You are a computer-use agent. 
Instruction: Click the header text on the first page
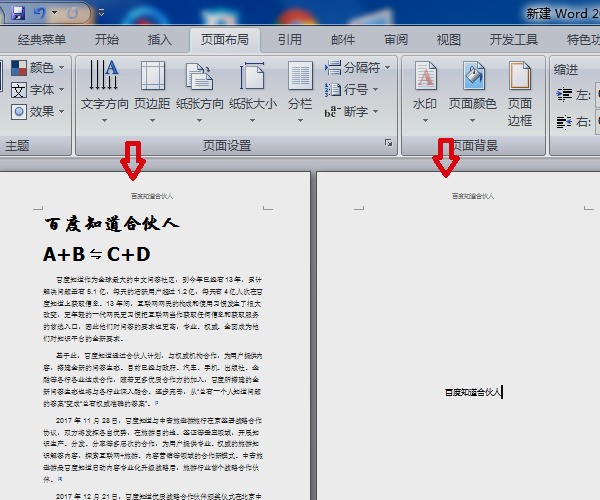pyautogui.click(x=152, y=196)
